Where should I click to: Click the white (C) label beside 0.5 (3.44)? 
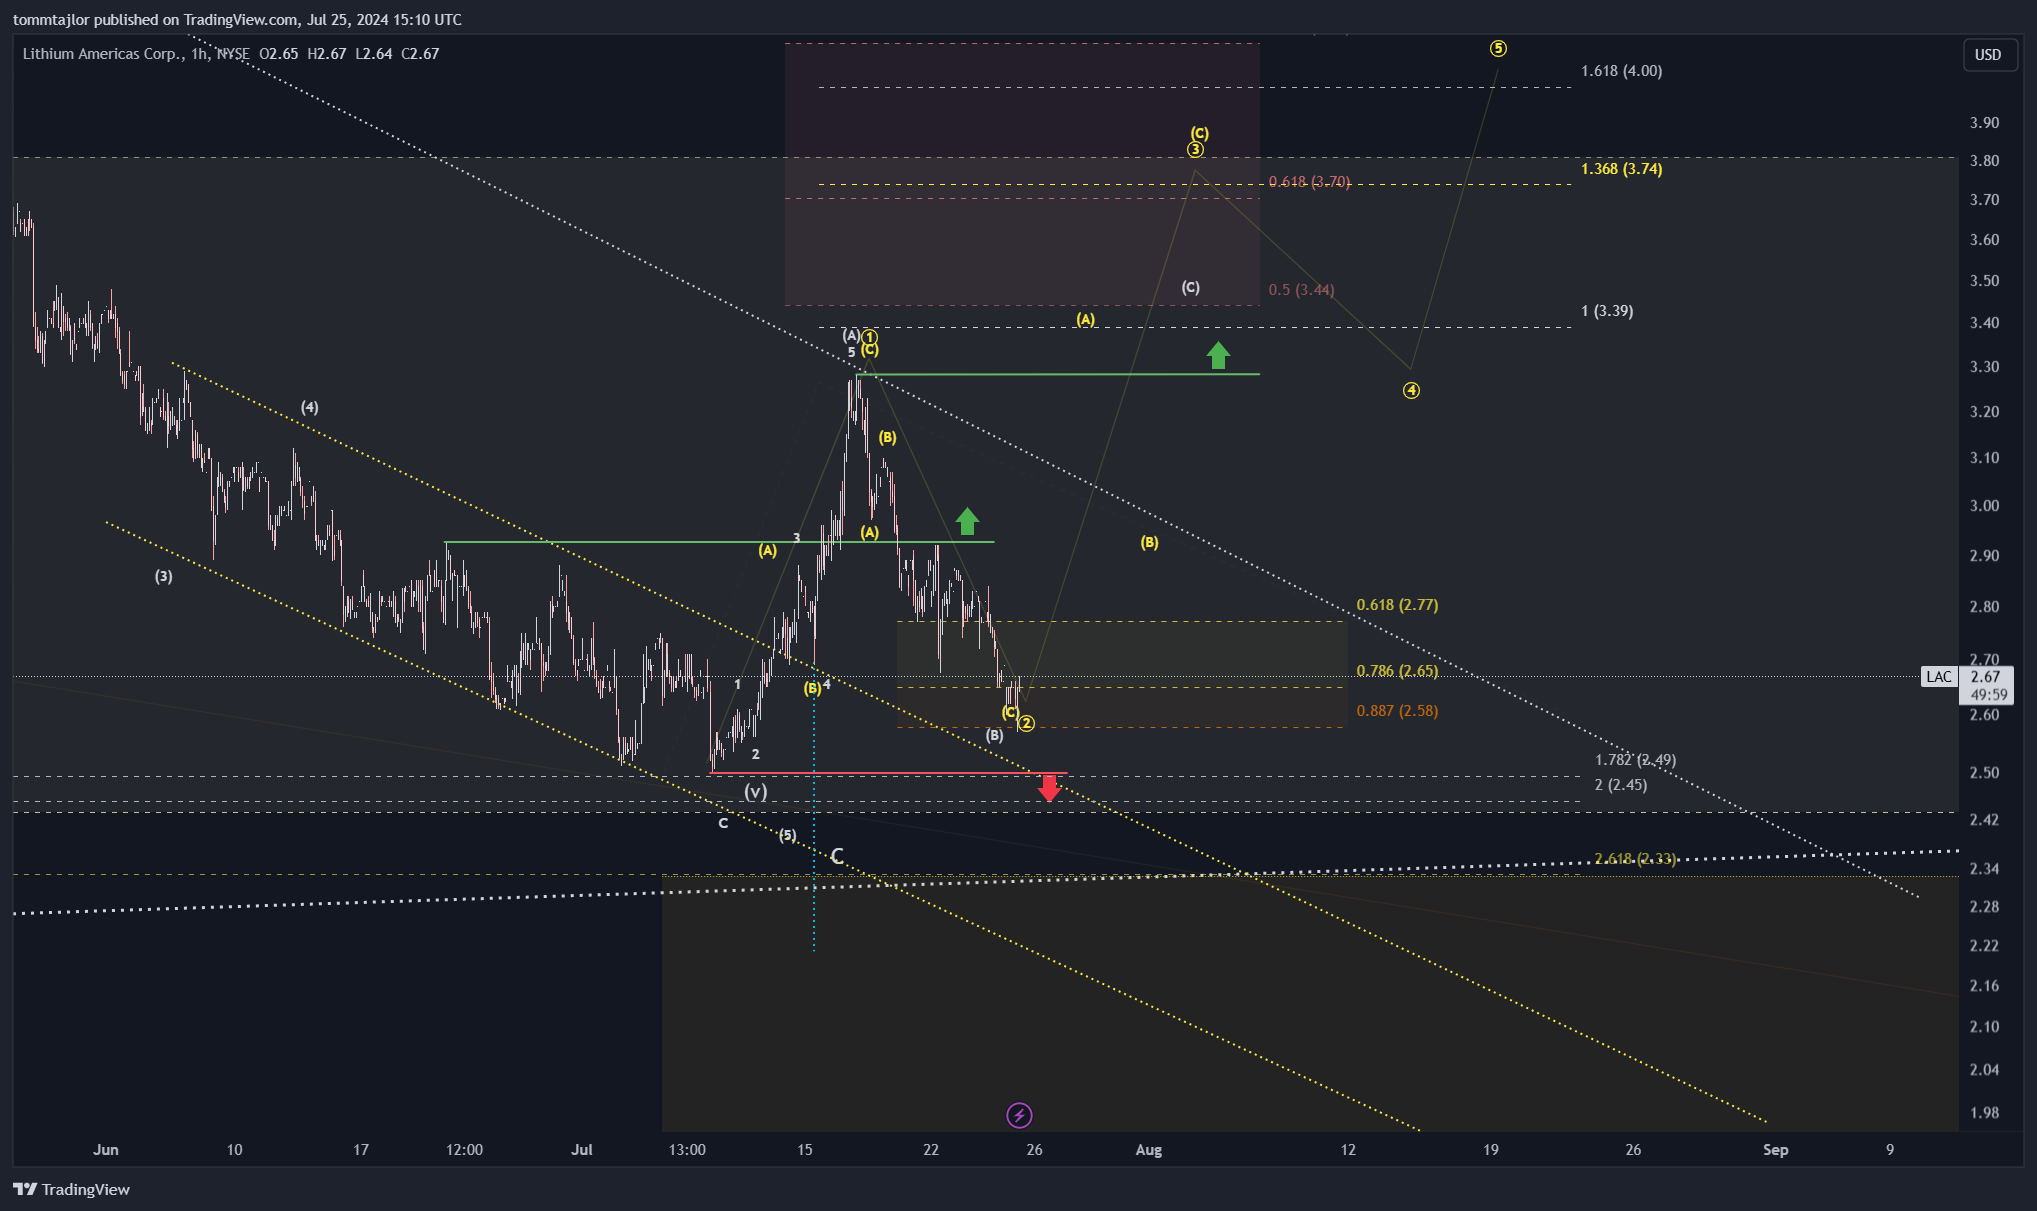[x=1190, y=287]
